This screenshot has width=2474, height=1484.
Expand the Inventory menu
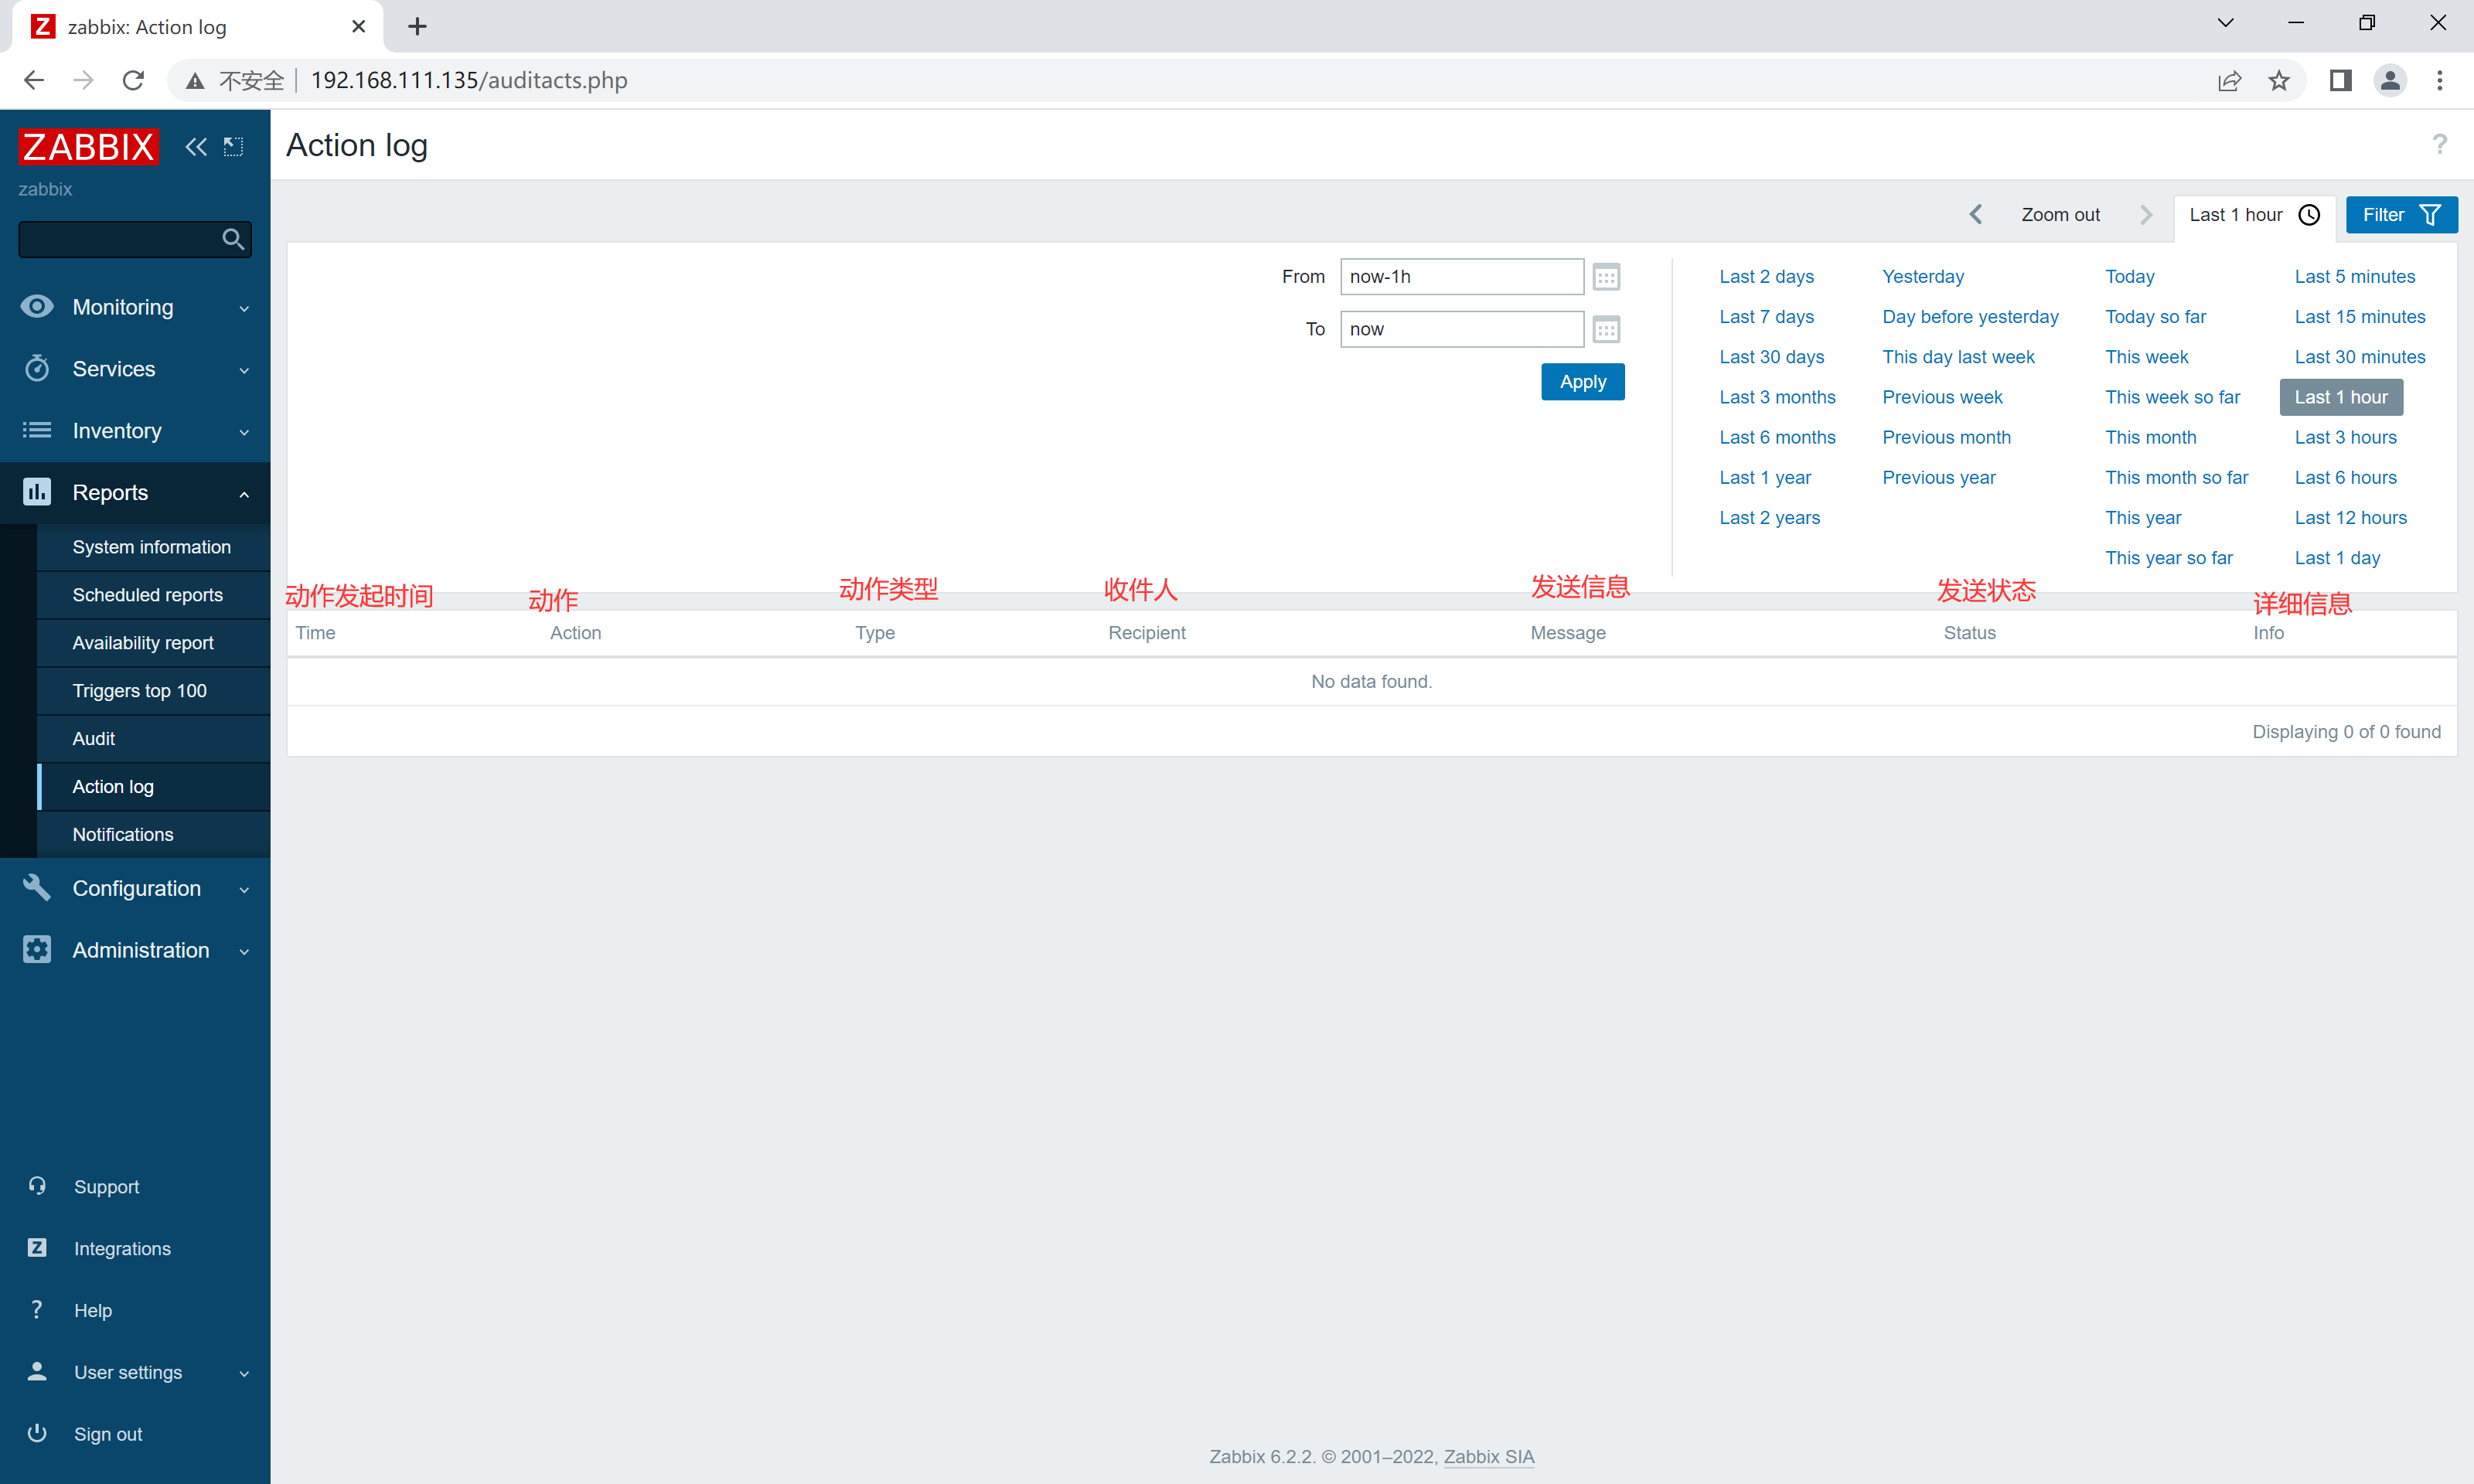coord(135,431)
